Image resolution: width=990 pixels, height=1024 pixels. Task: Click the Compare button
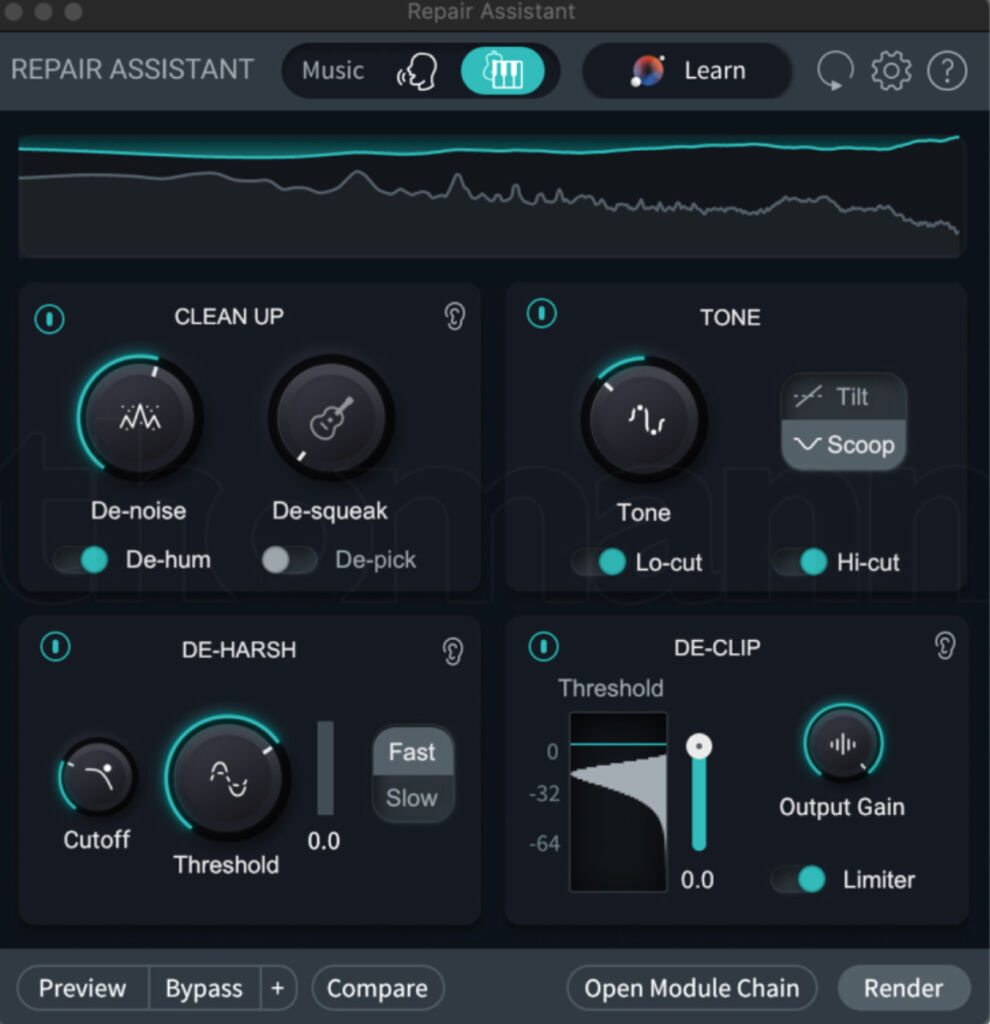(377, 988)
